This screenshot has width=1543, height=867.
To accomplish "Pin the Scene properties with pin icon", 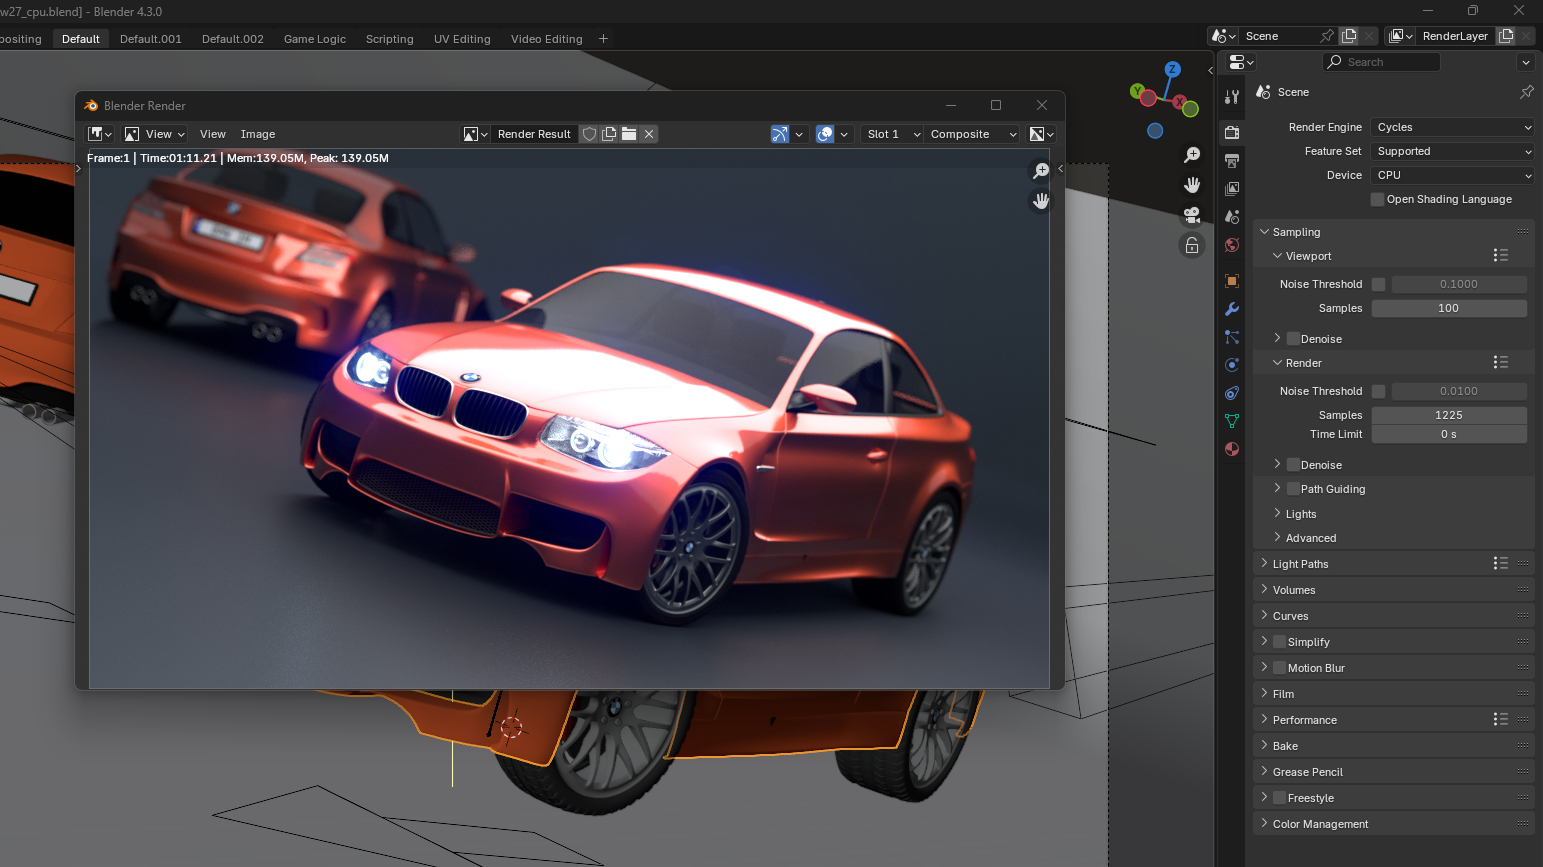I will (1526, 92).
